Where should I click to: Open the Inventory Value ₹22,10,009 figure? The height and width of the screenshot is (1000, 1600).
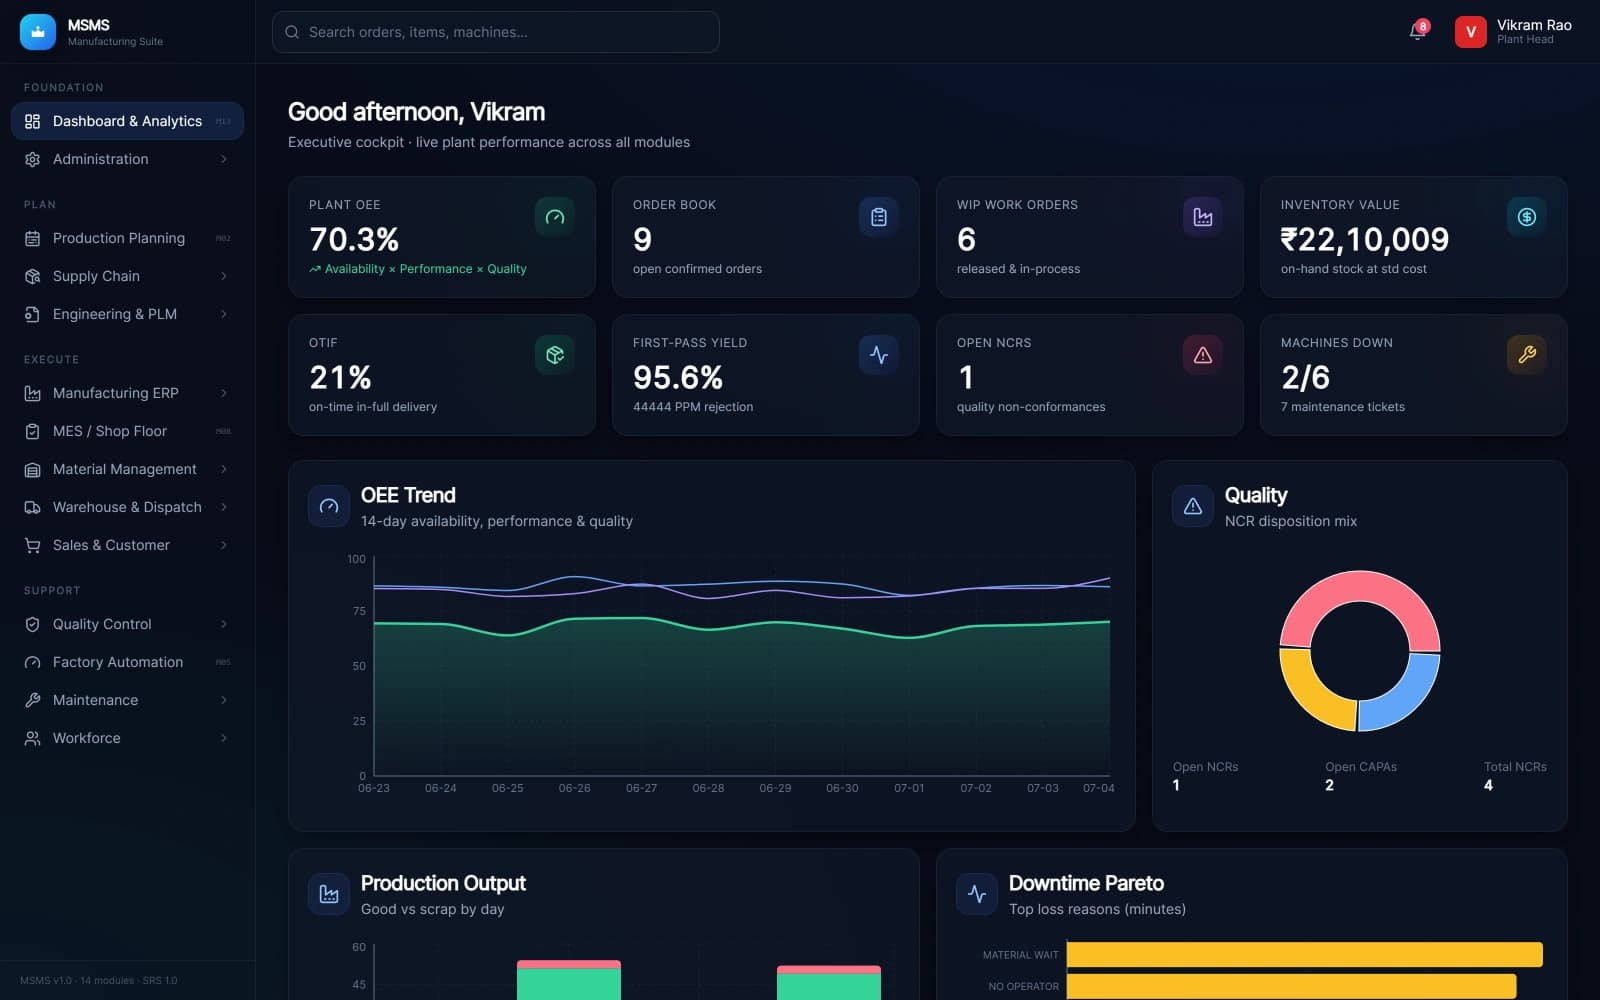click(1364, 239)
